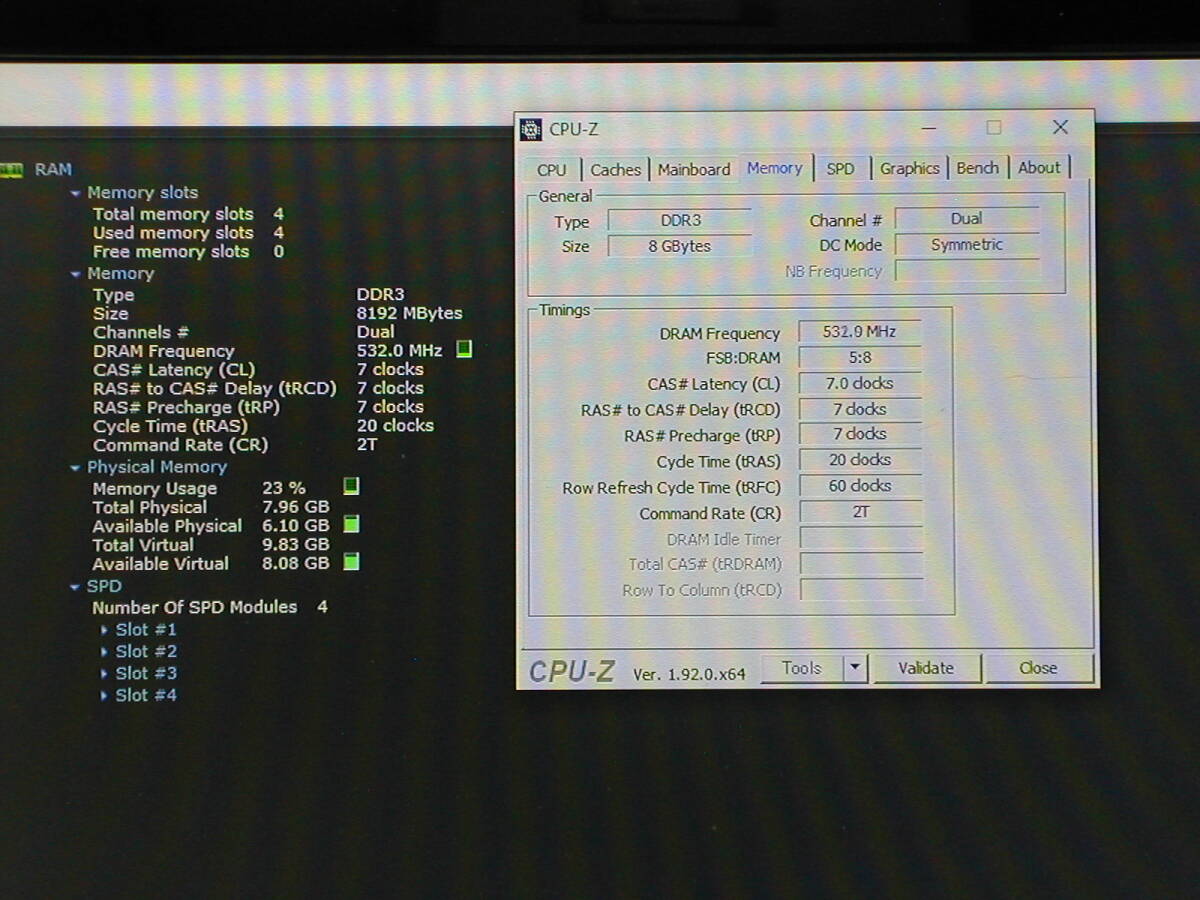Minimize the CPU-Z window
The image size is (1200, 900).
point(929,128)
